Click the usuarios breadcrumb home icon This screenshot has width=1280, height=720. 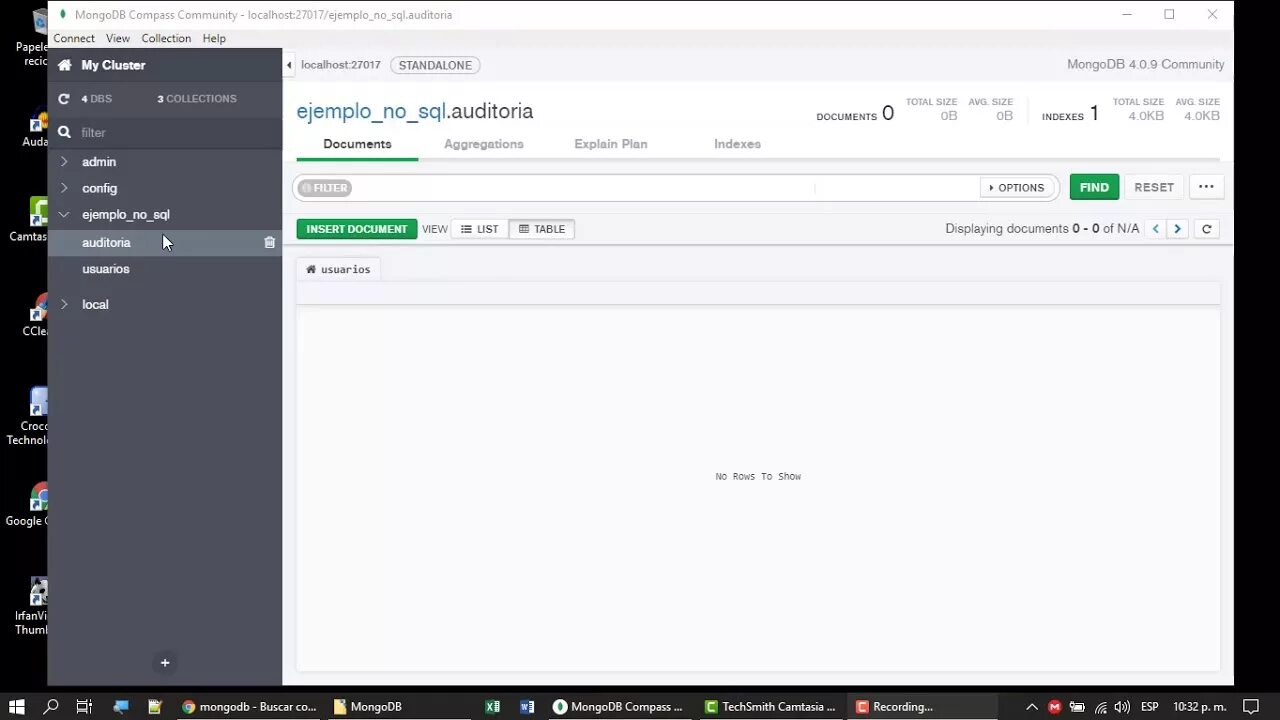[x=311, y=269]
